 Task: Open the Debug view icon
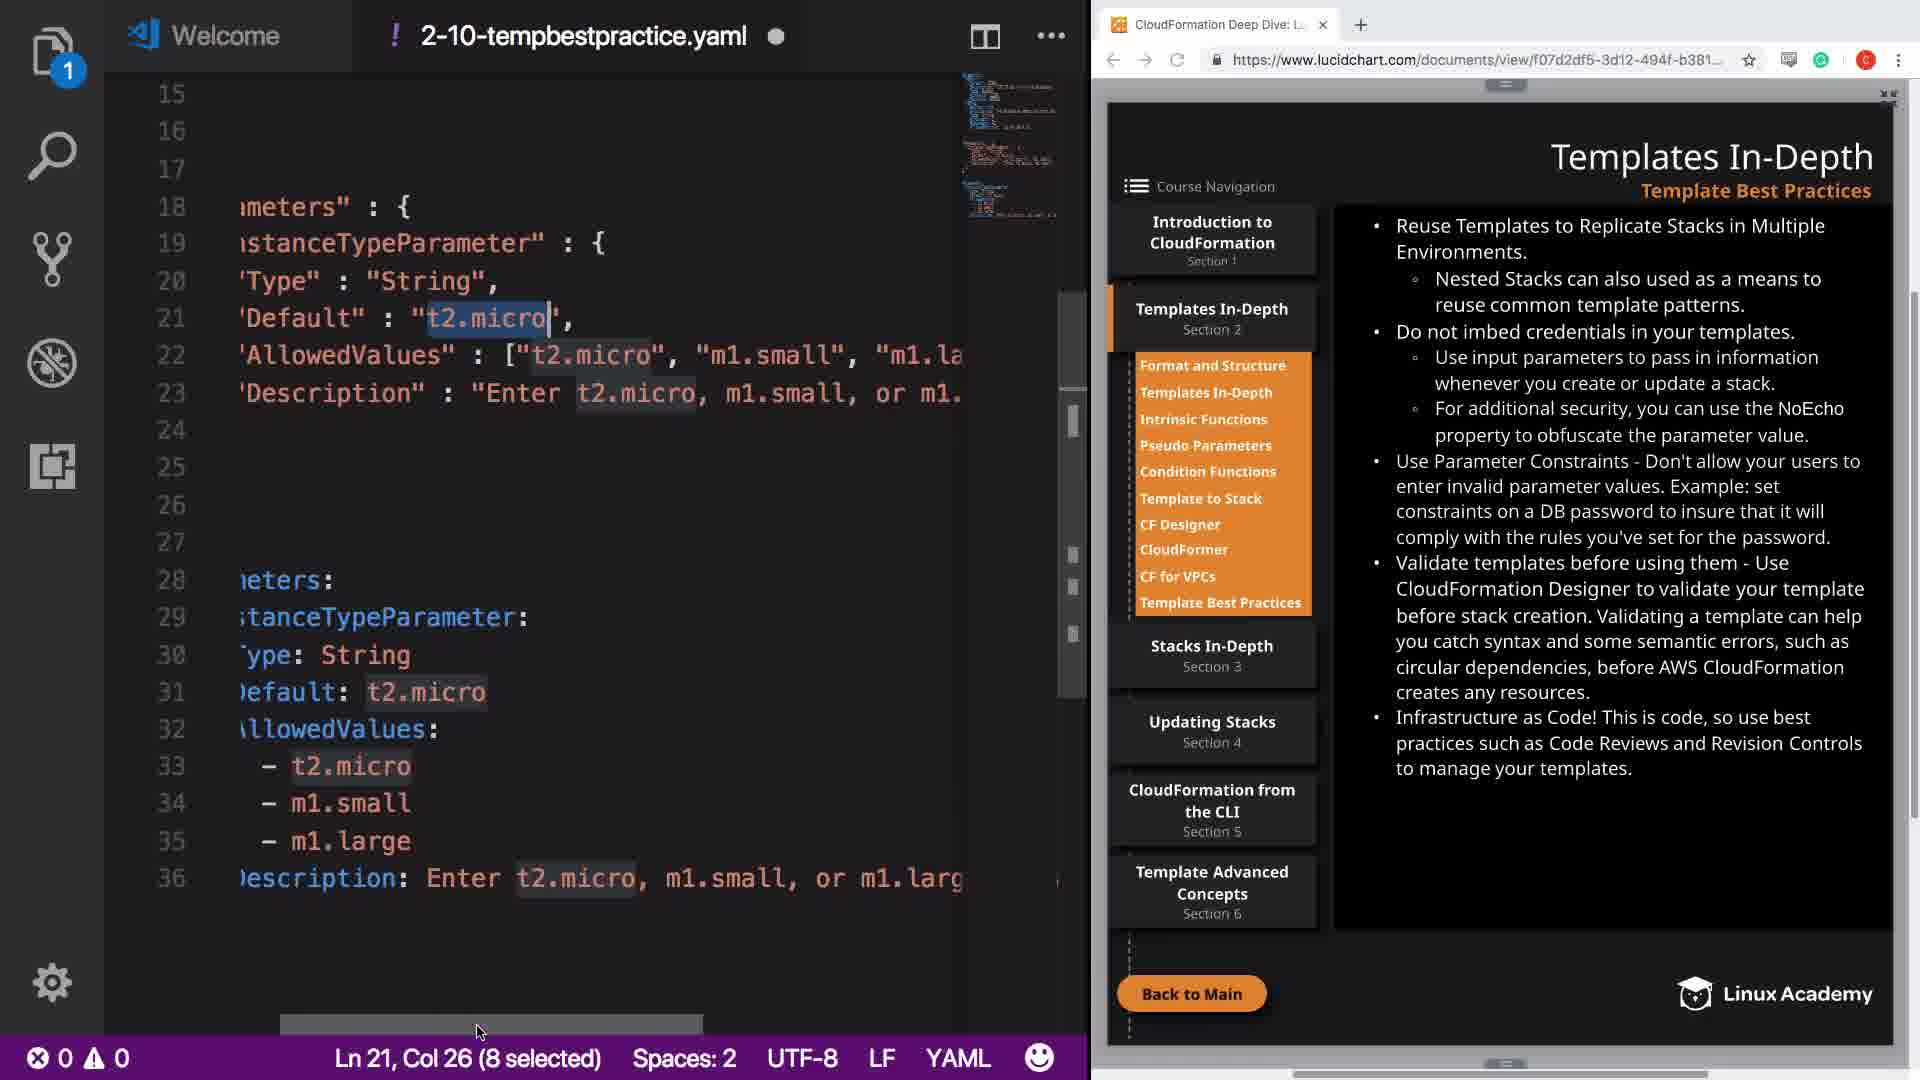(52, 362)
